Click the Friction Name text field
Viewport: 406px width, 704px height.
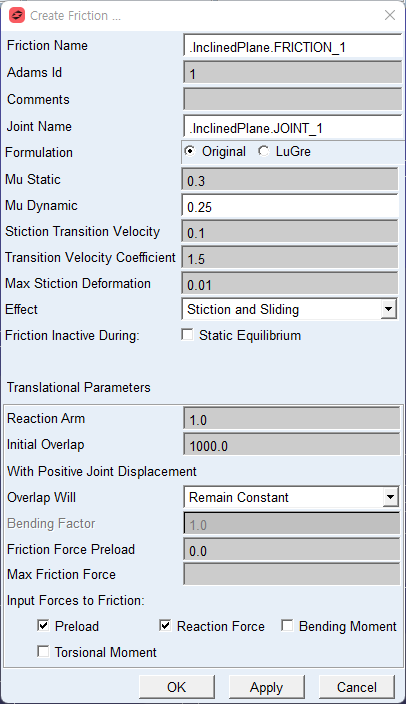[x=293, y=46]
